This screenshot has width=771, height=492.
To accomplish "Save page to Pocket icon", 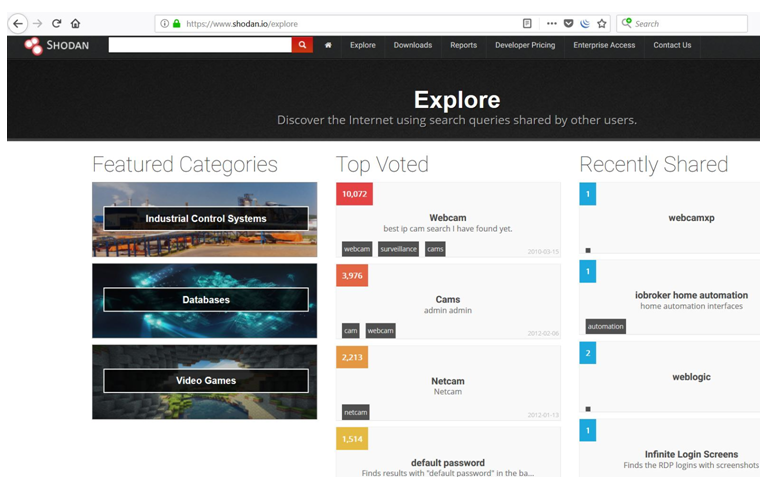I will 568,23.
